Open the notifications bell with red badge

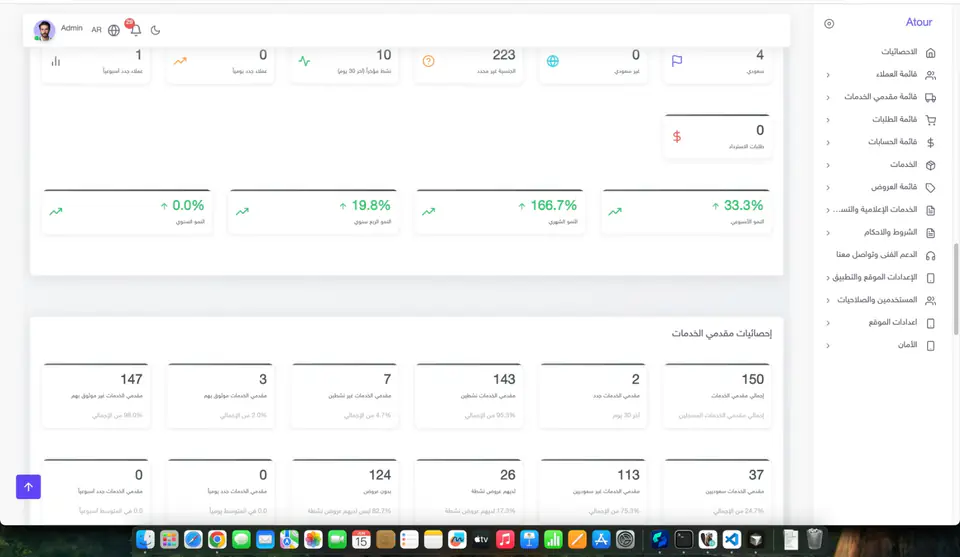click(135, 29)
